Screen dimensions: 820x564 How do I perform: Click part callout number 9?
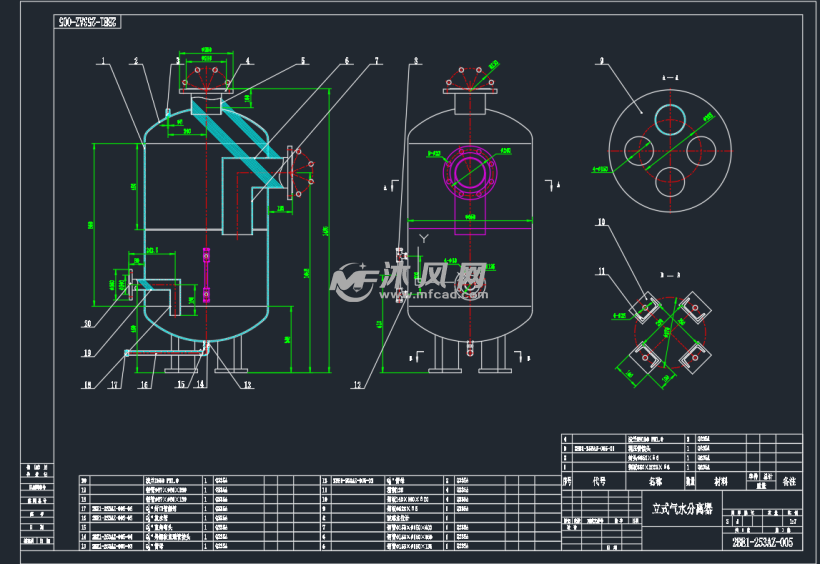tap(601, 61)
